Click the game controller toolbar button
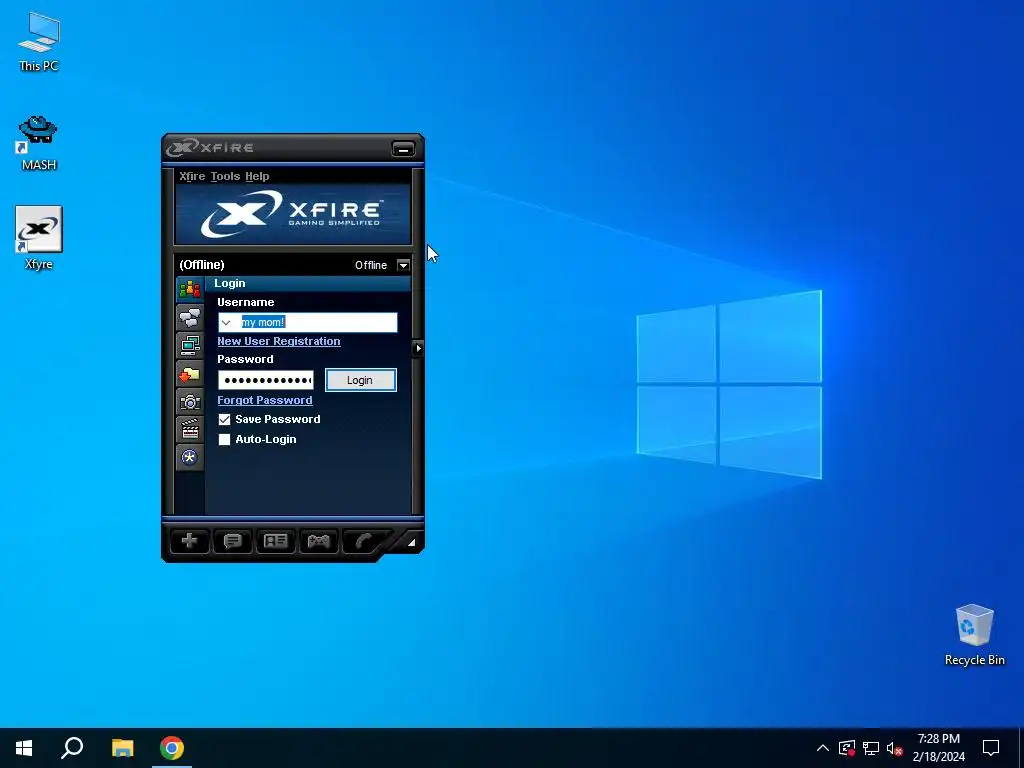The image size is (1024, 768). click(x=318, y=541)
